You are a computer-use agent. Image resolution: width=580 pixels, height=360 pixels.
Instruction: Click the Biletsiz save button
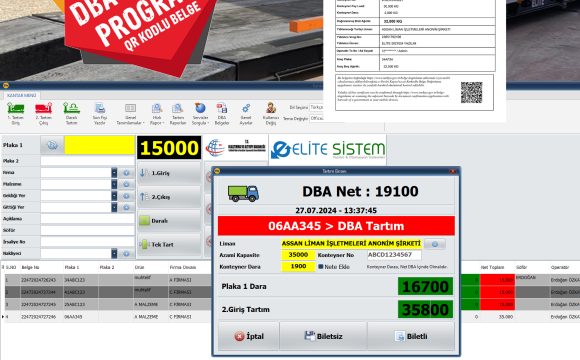point(323,336)
